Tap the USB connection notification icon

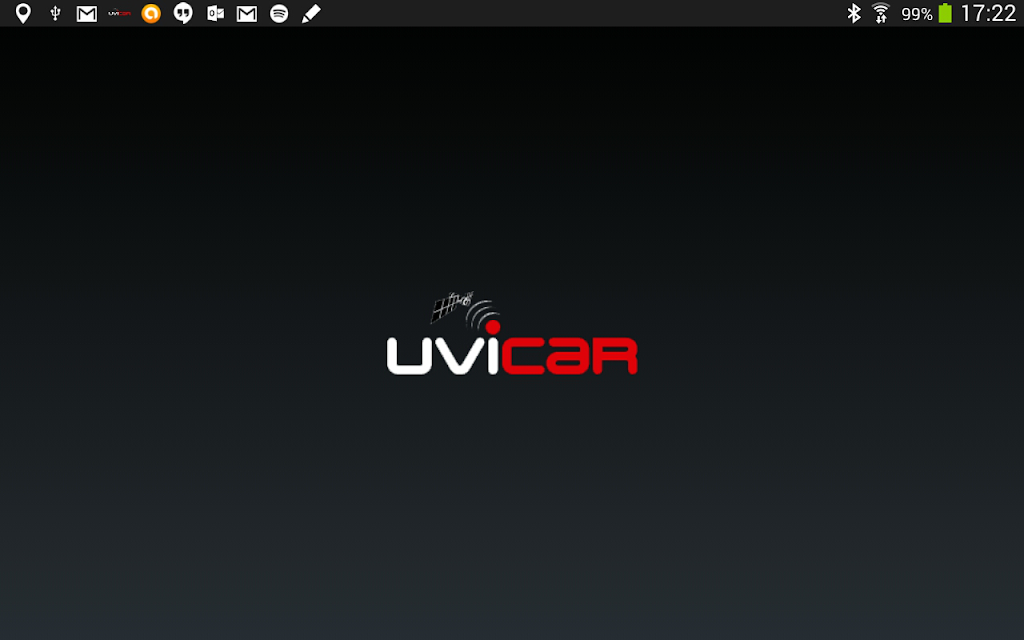(x=56, y=13)
